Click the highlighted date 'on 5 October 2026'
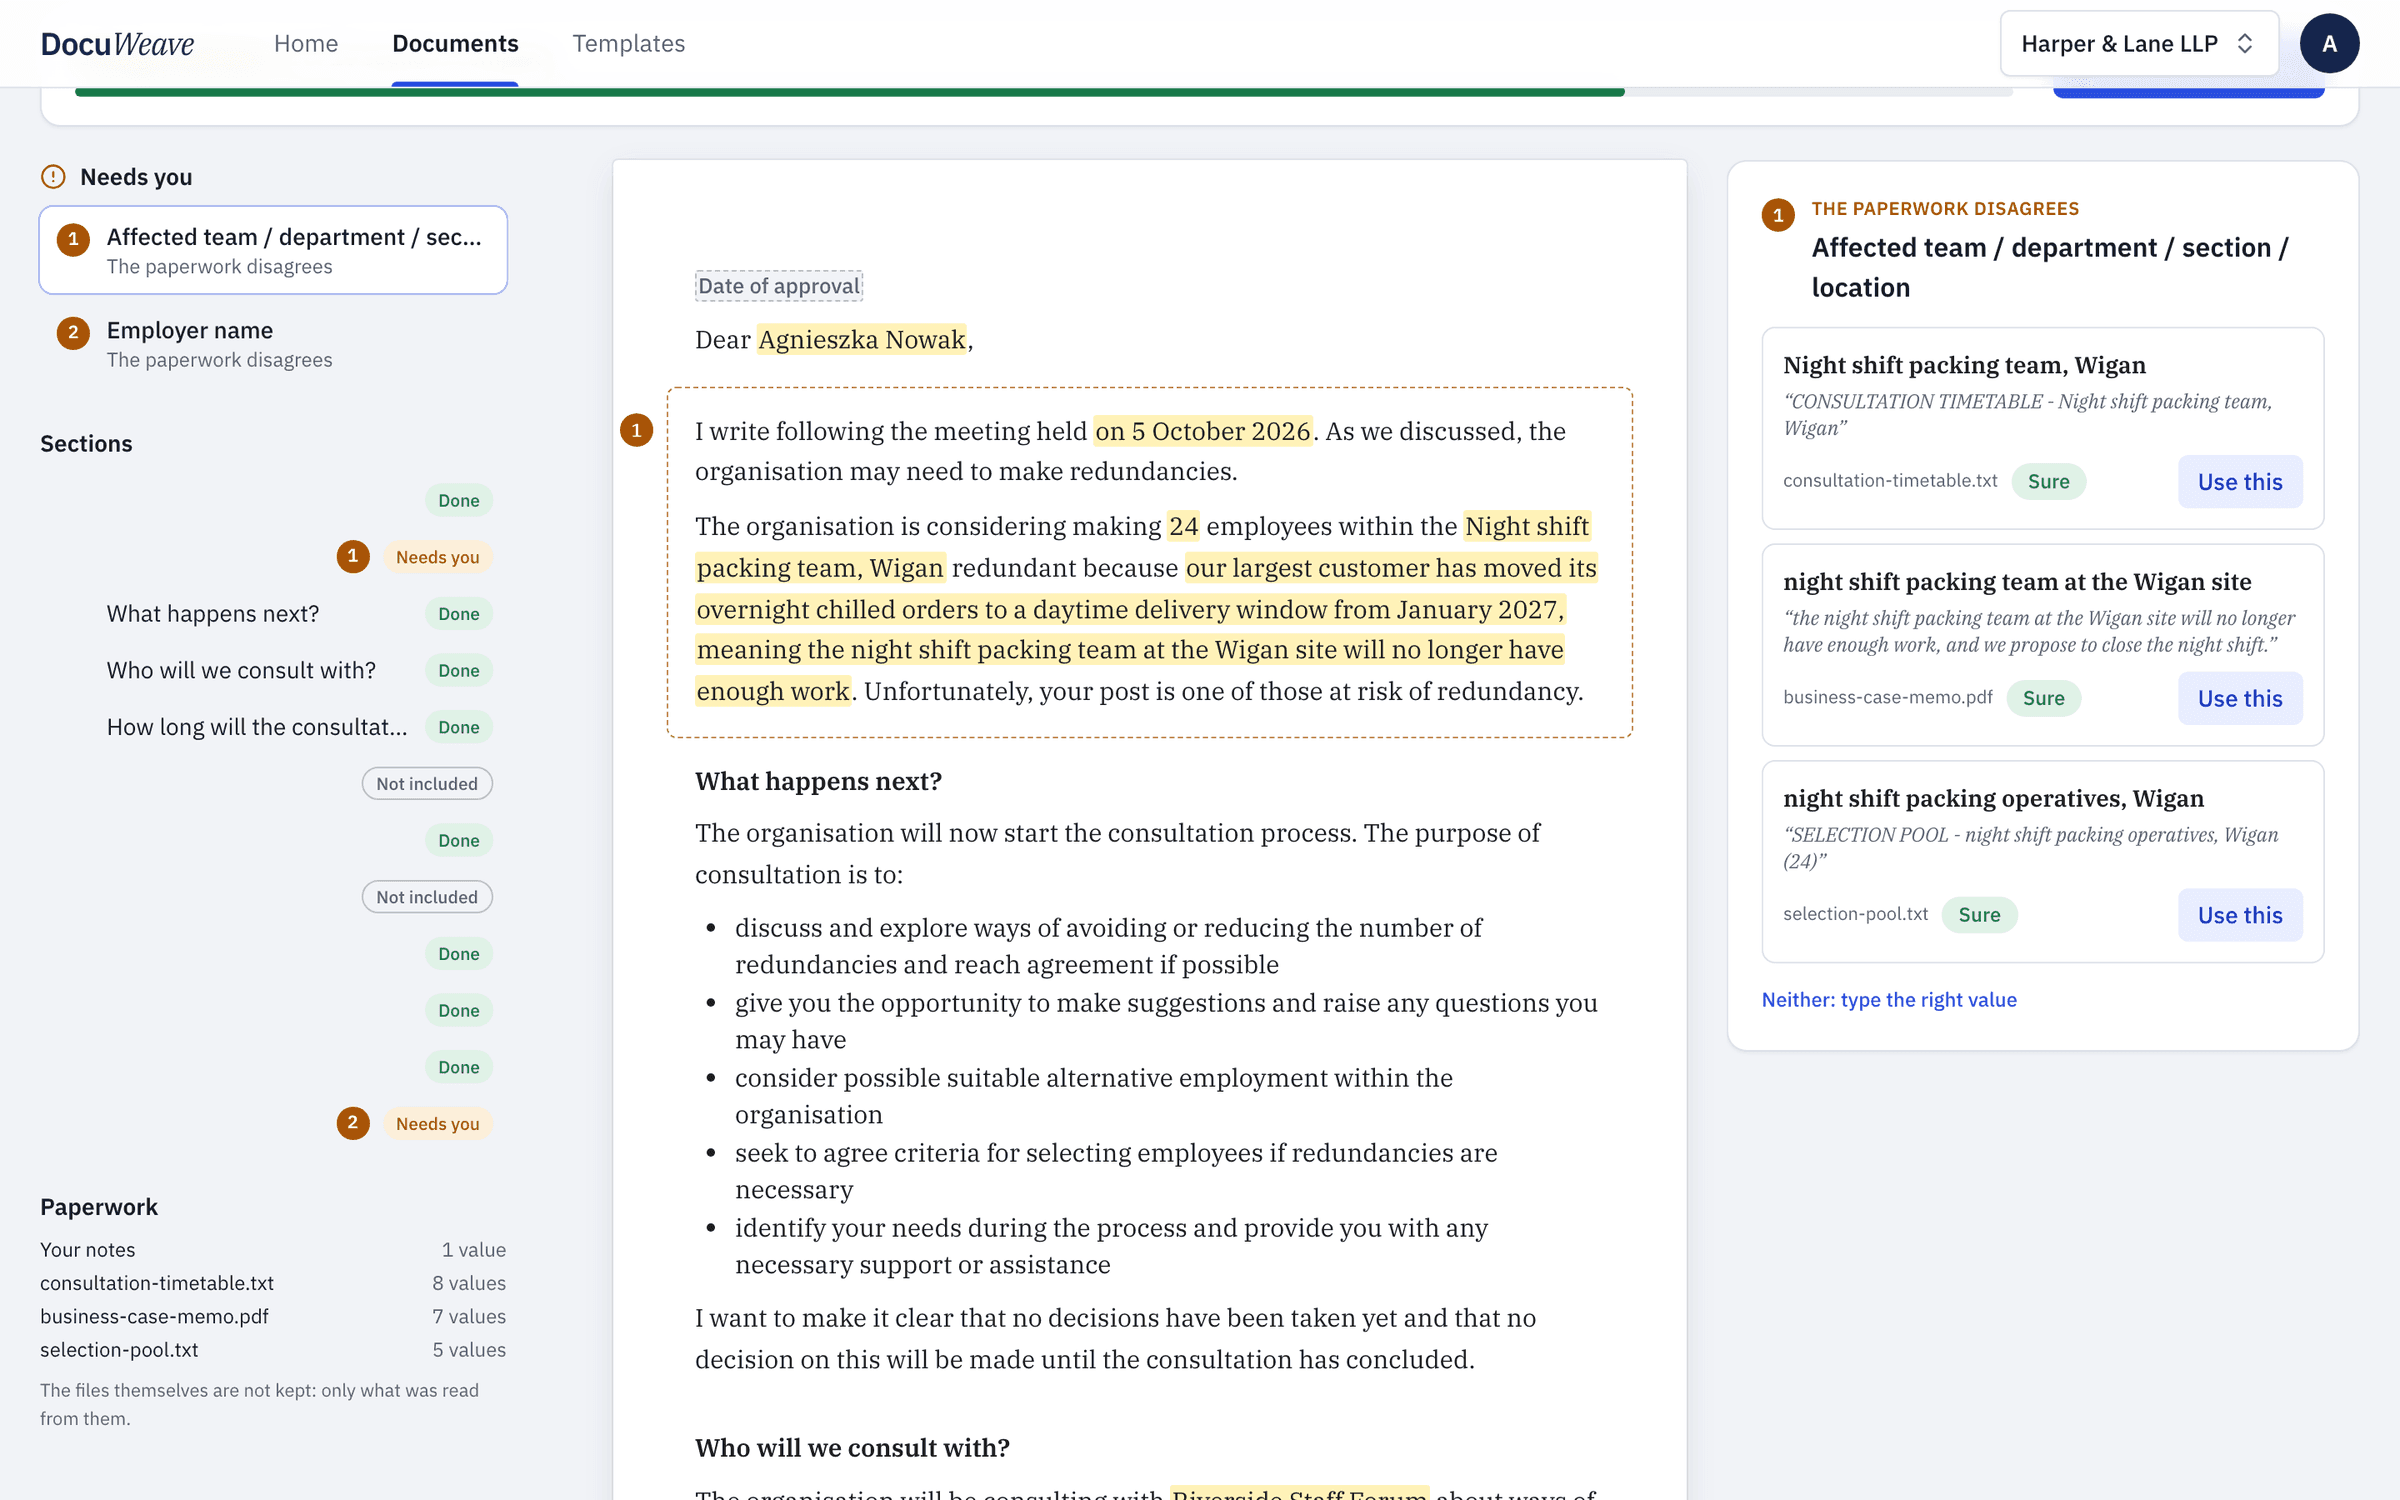The width and height of the screenshot is (2400, 1500). click(1202, 431)
